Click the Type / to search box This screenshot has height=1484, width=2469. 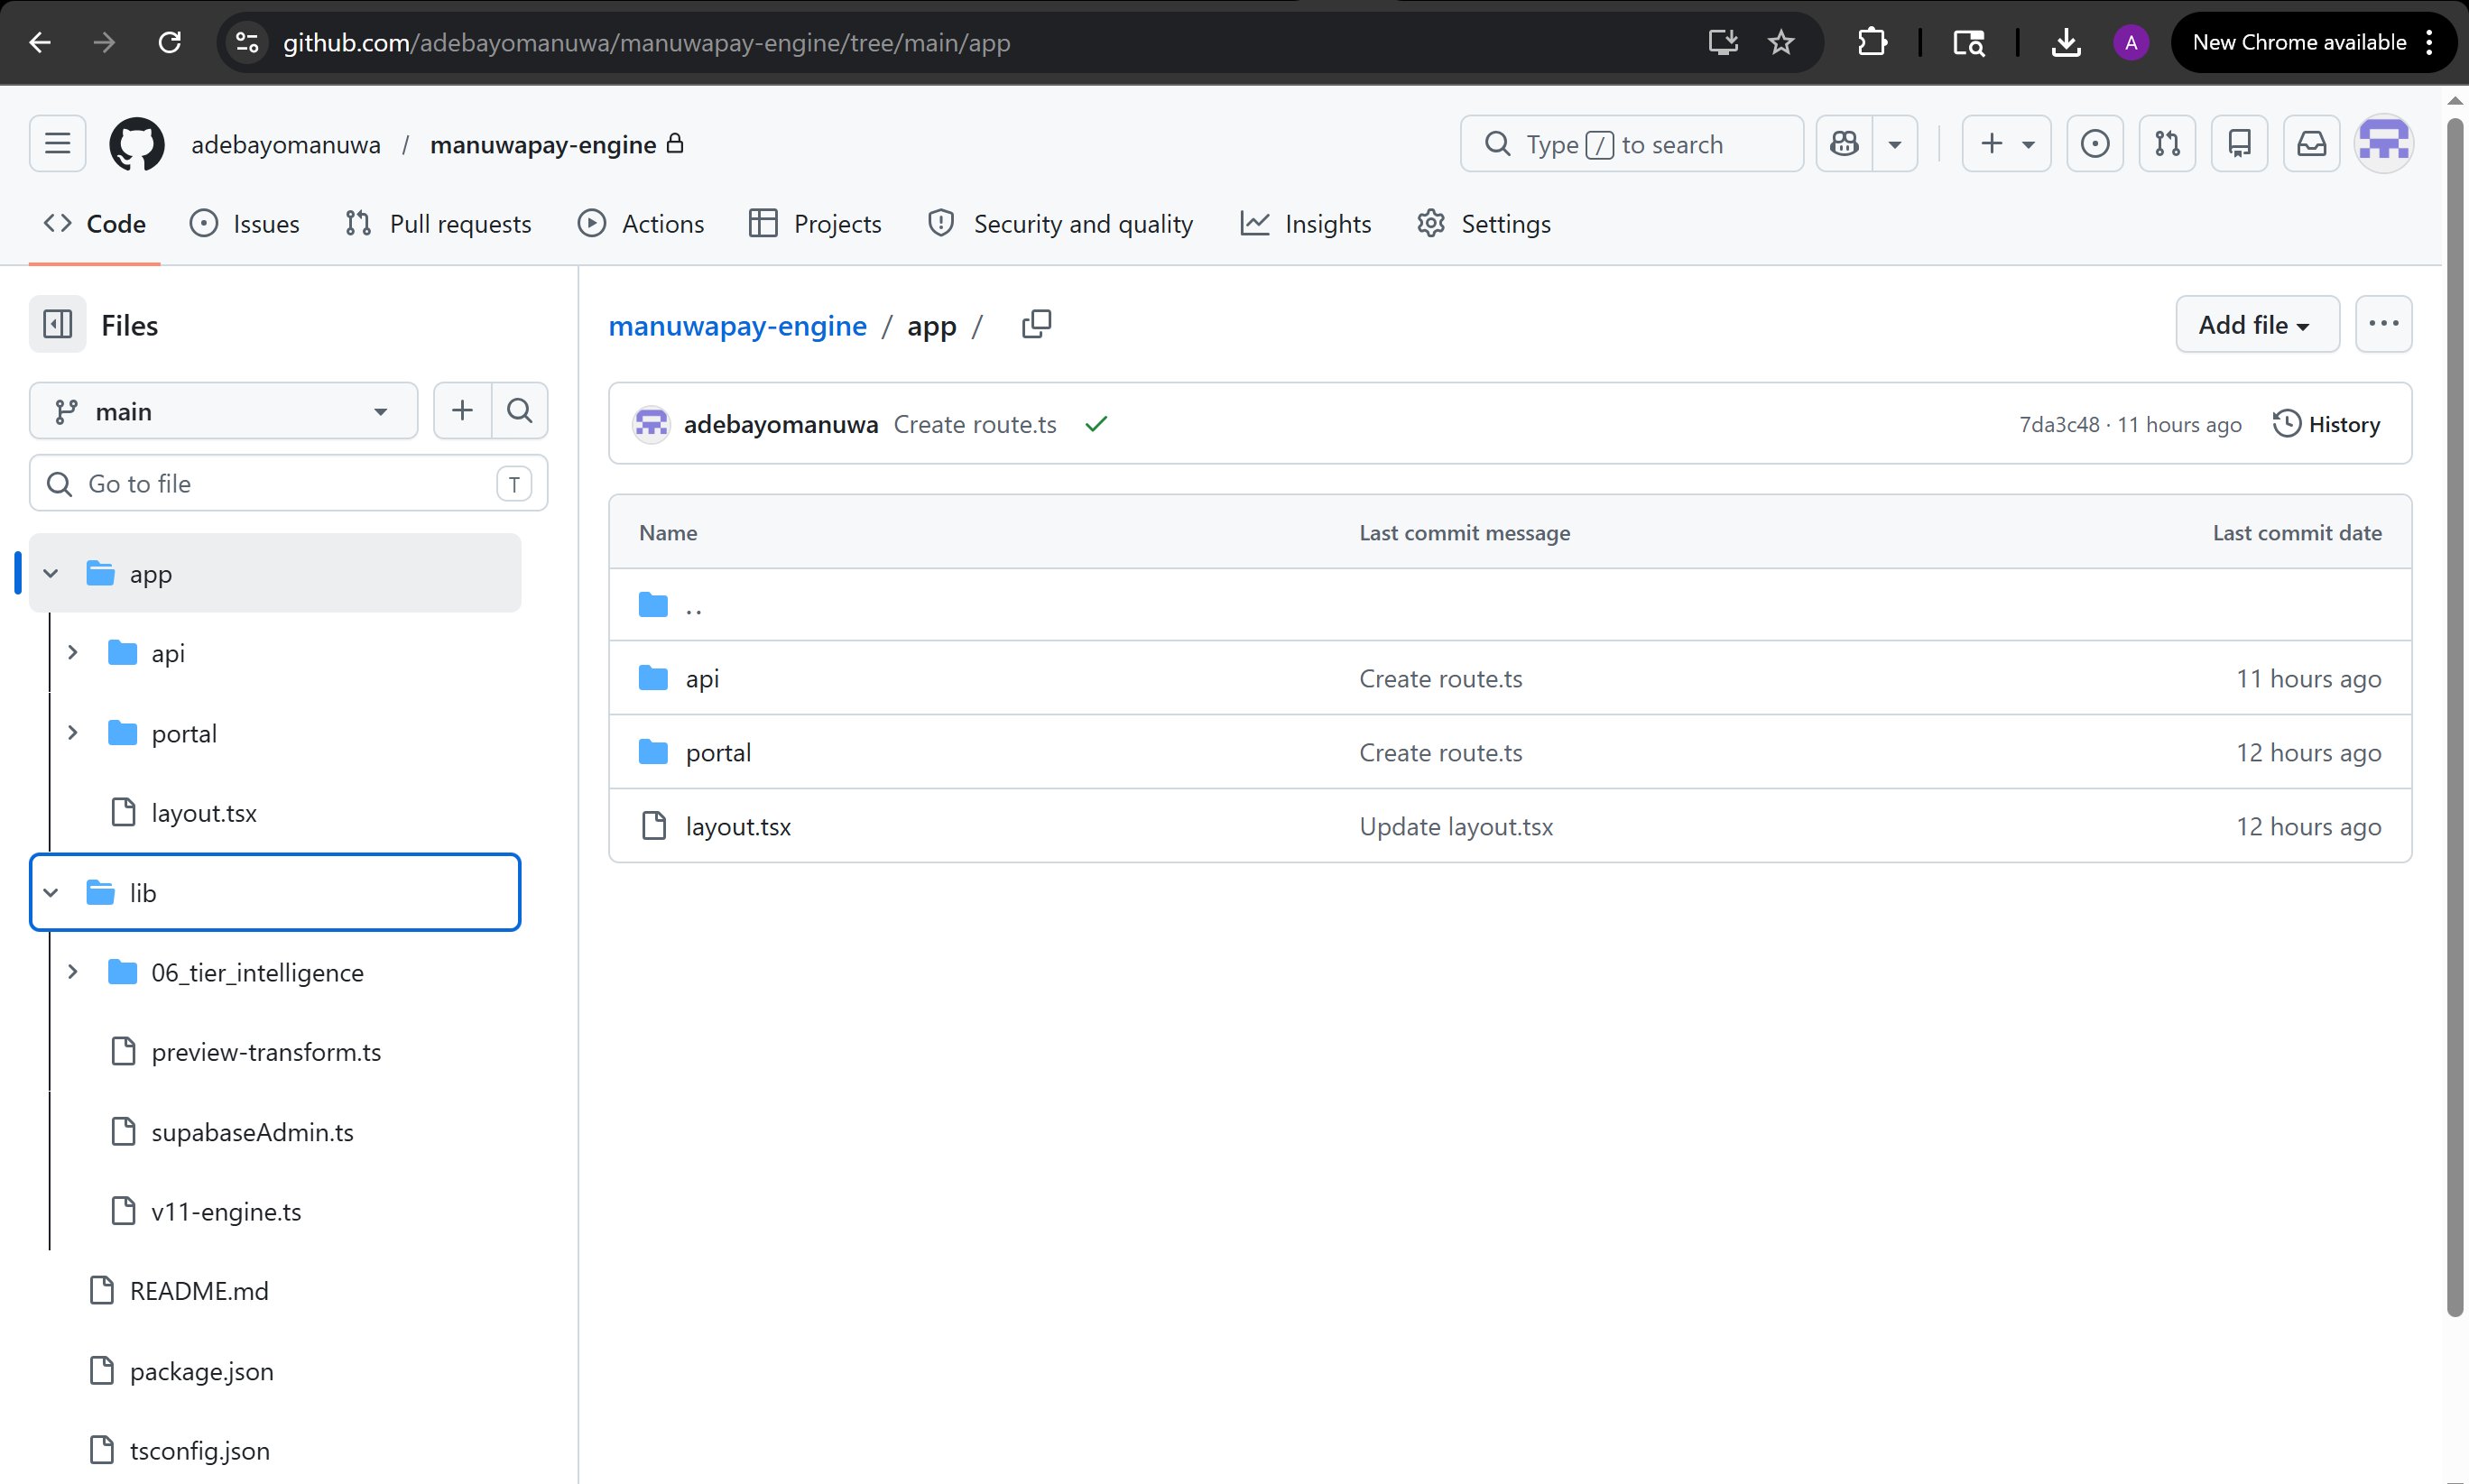(x=1632, y=144)
